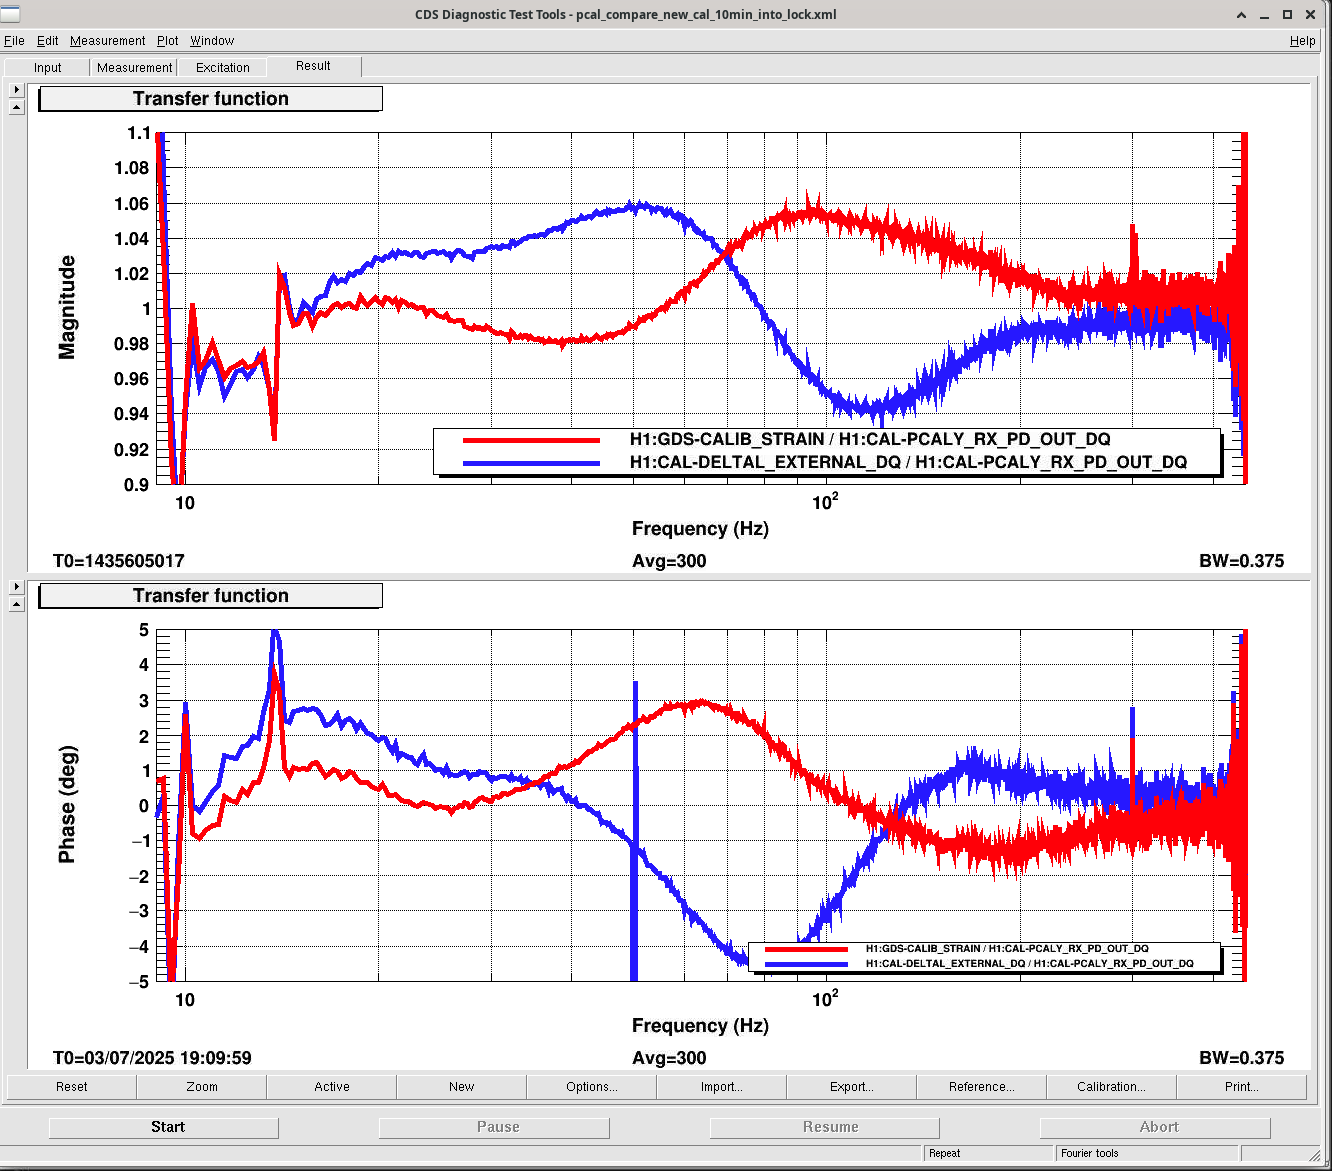Open the Window menu
Image resolution: width=1332 pixels, height=1171 pixels.
pos(212,41)
